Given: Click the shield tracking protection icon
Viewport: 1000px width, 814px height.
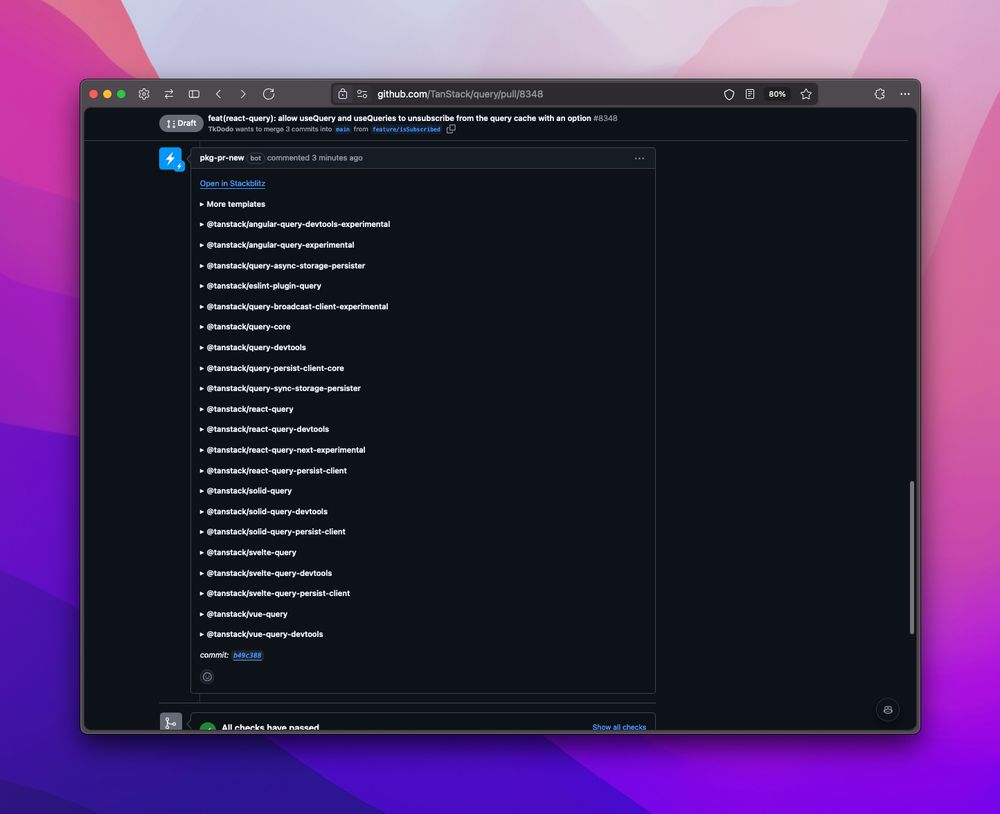Looking at the screenshot, I should [729, 94].
